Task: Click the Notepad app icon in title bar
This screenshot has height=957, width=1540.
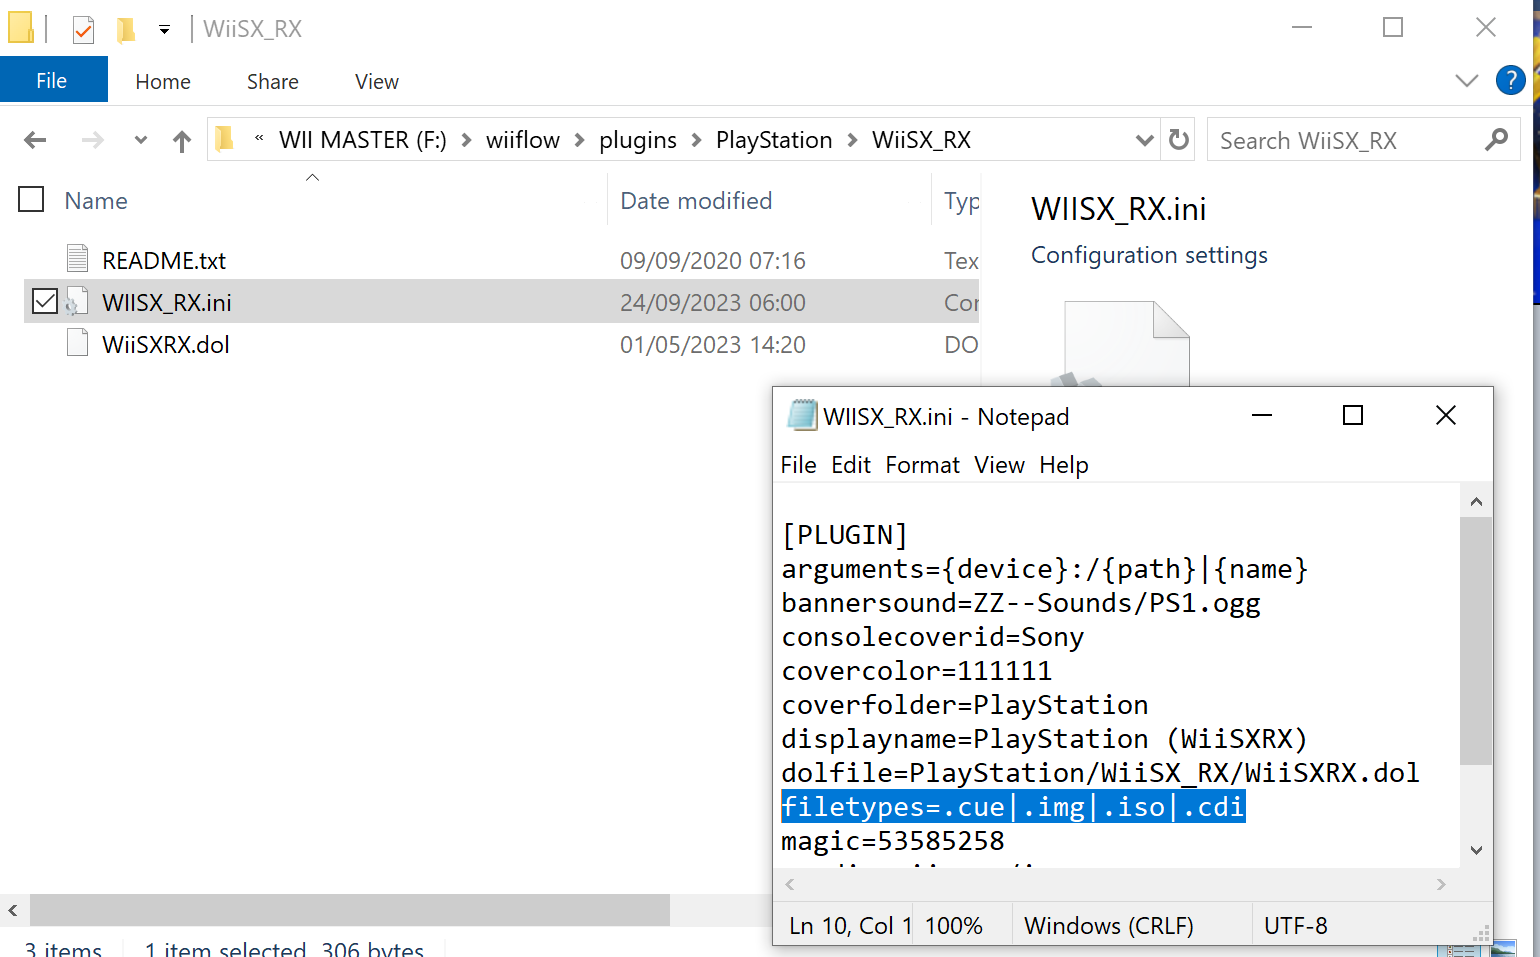Action: pyautogui.click(x=802, y=415)
